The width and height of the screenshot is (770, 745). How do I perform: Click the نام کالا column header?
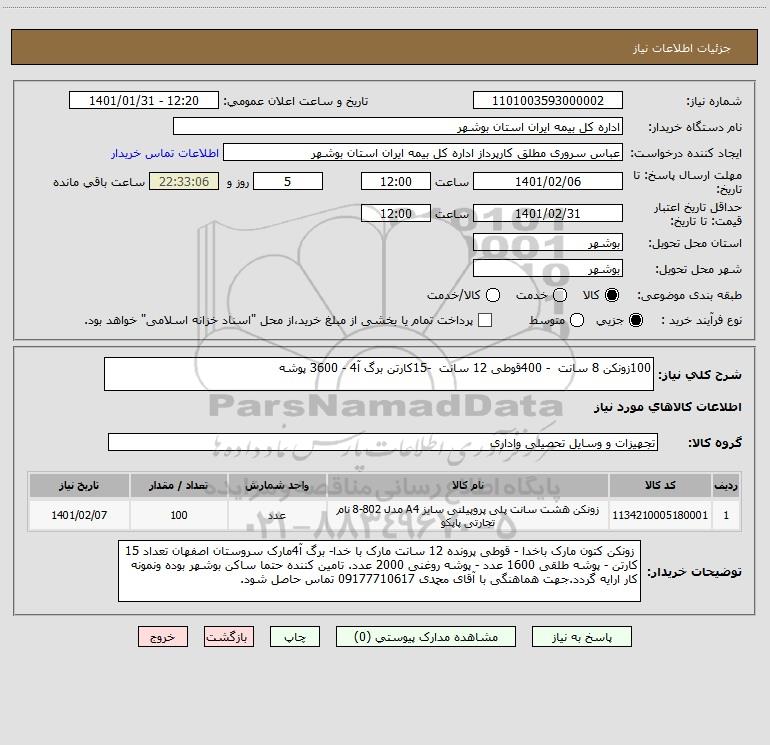[468, 485]
